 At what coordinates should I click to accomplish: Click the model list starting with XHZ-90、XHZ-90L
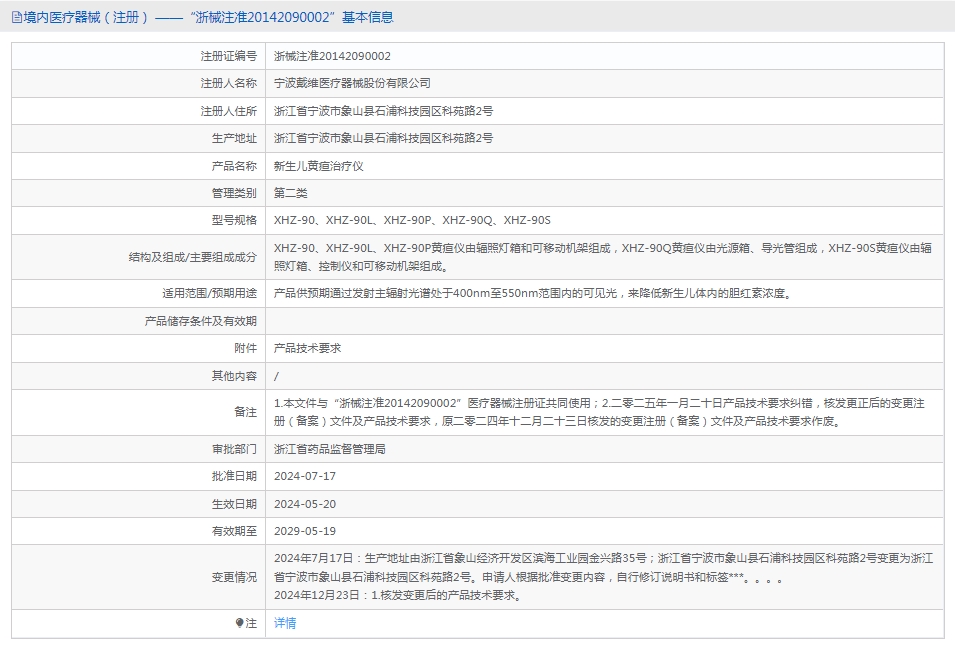click(x=412, y=220)
